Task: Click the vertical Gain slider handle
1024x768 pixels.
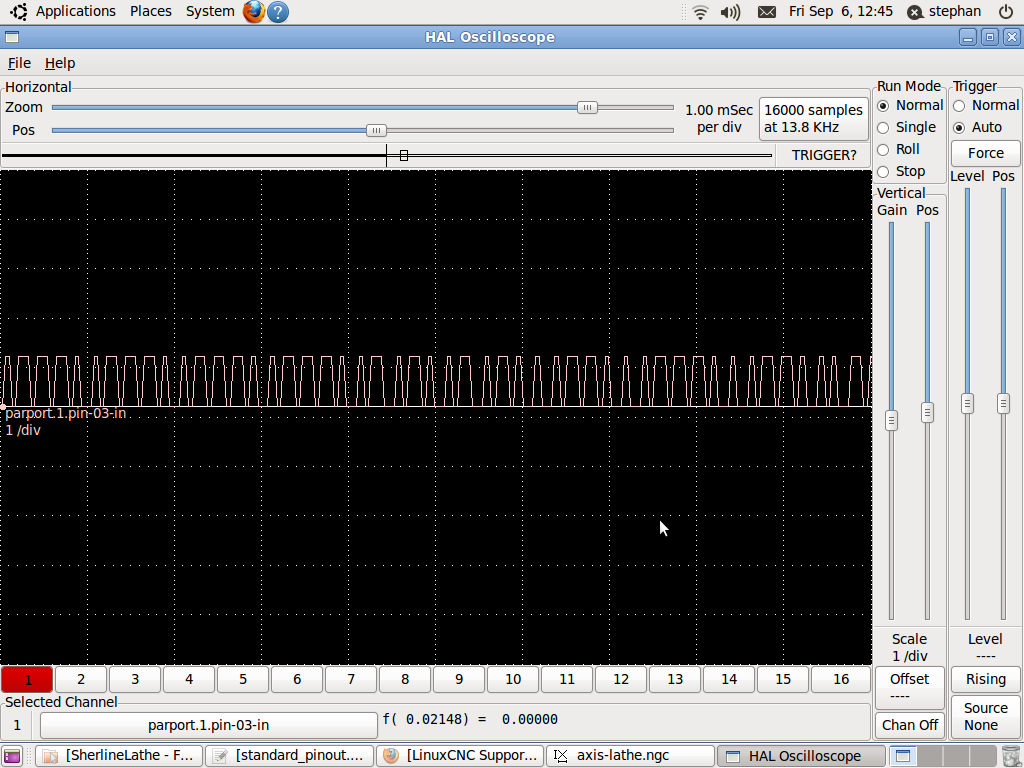Action: pos(891,420)
